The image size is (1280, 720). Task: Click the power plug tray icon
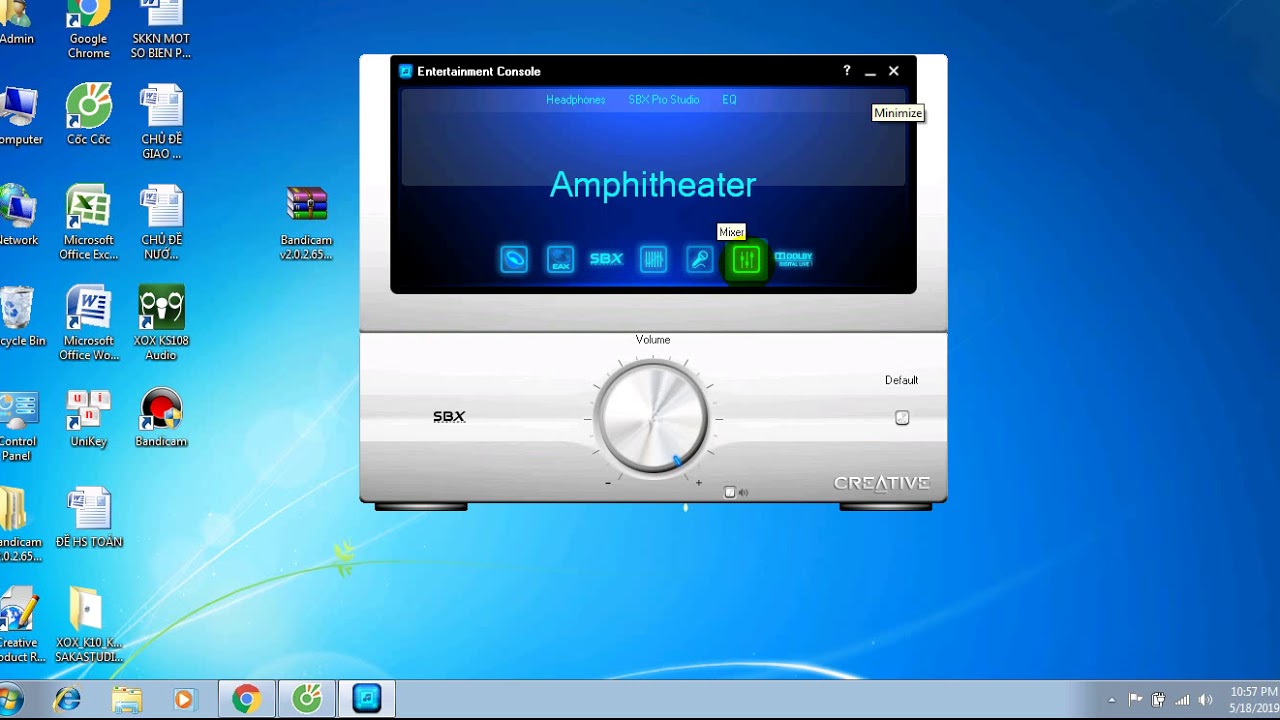(1158, 700)
